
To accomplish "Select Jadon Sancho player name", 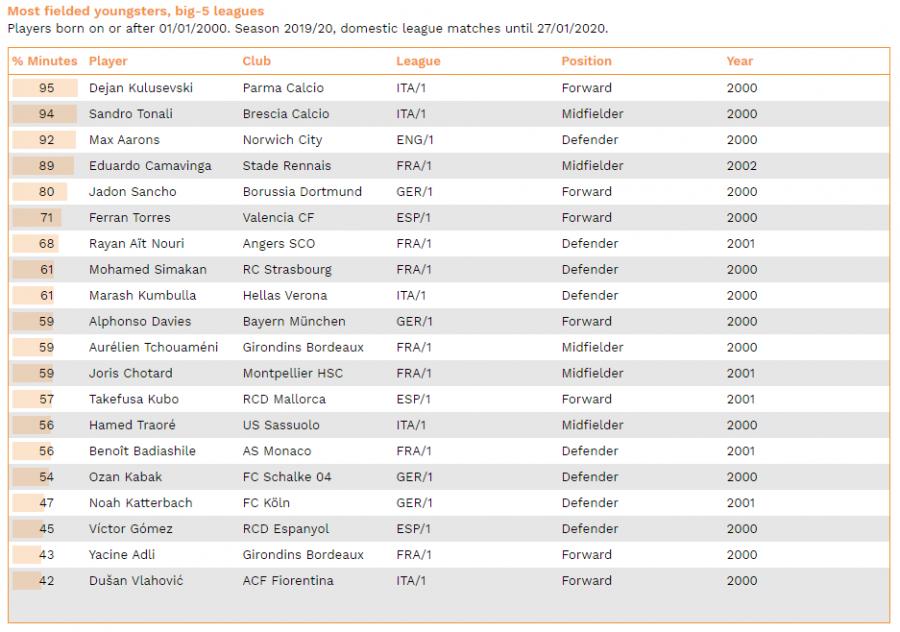I will point(133,192).
